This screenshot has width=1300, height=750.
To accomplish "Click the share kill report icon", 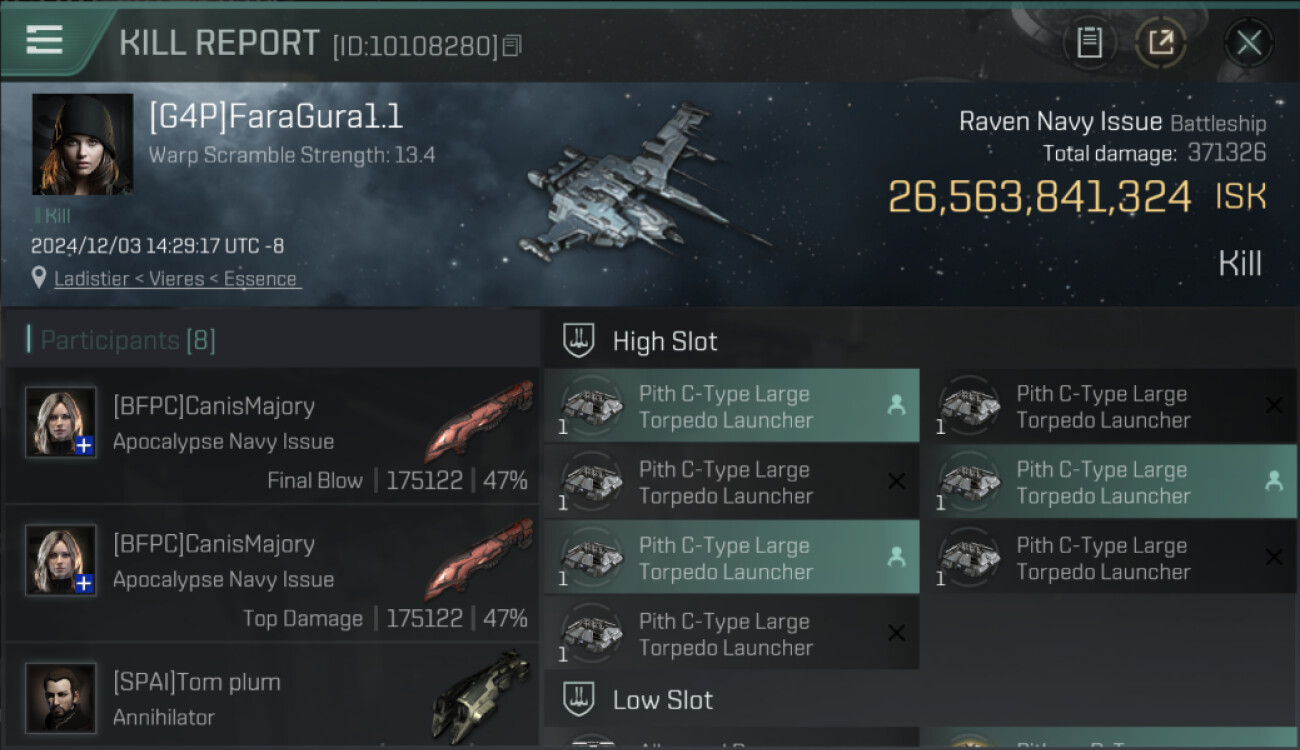I will (1160, 43).
